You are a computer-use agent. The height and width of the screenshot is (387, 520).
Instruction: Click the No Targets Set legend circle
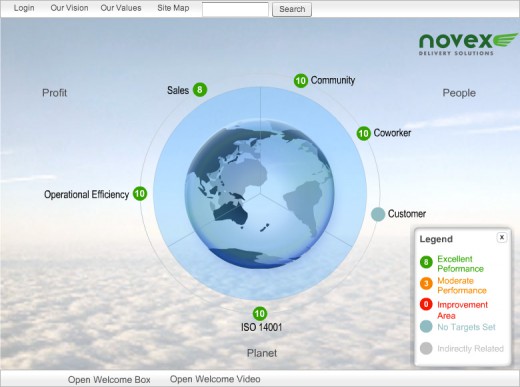click(x=426, y=326)
